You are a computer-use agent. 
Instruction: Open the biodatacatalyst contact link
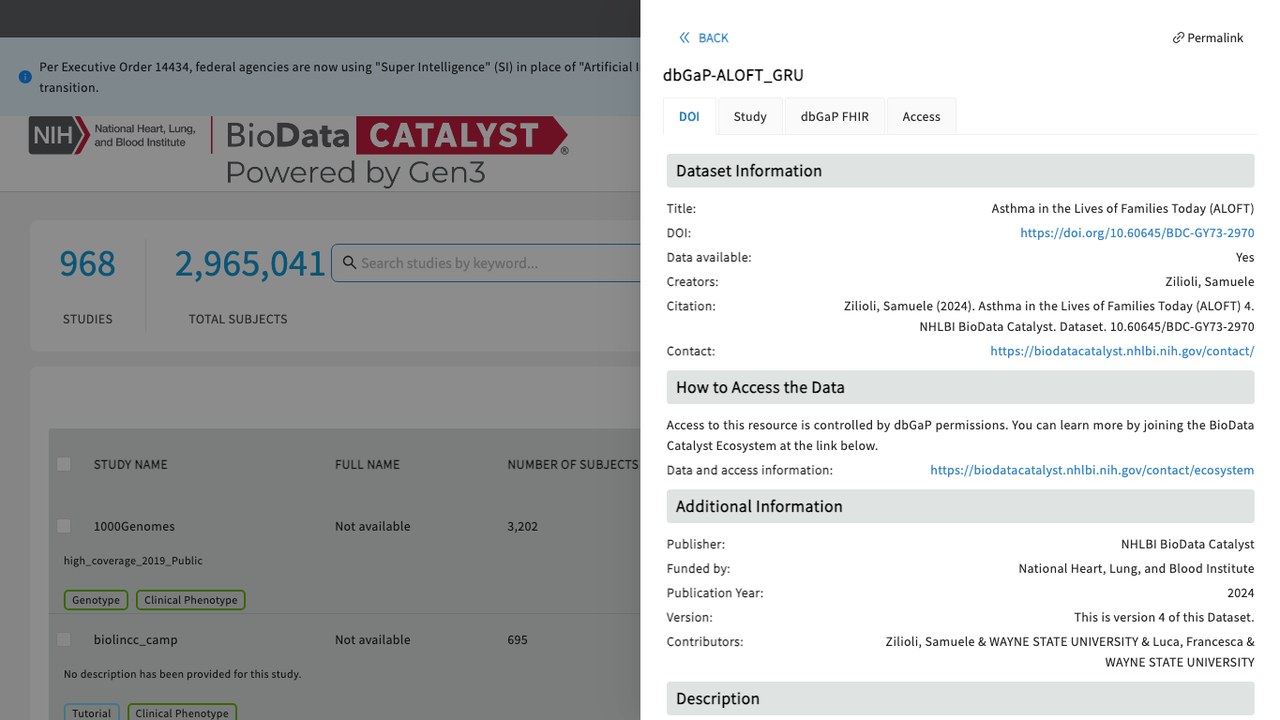pos(1122,351)
